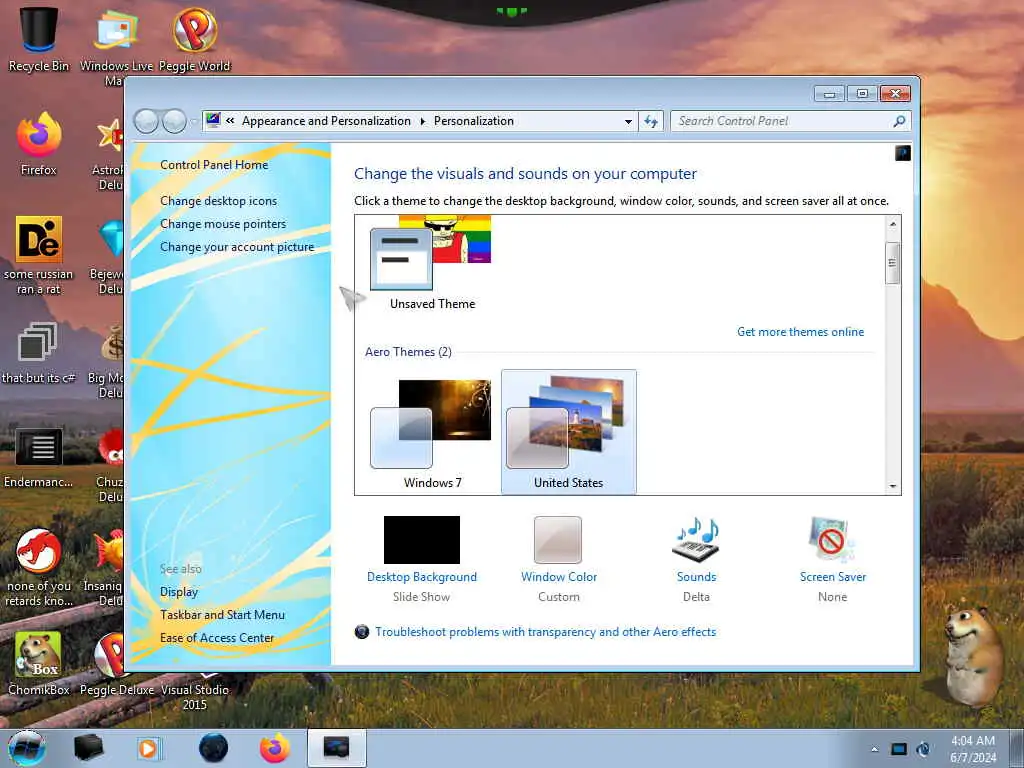1024x768 pixels.
Task: Open Change mouse pointers link
Action: click(x=223, y=224)
